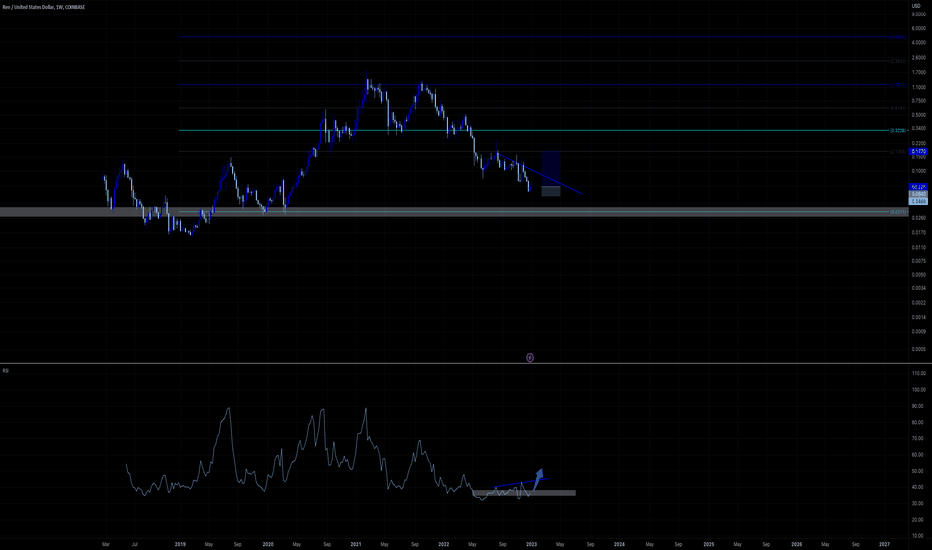Click the 9.0000 price axis label
Viewport: 932px width, 550px height.
tap(918, 14)
